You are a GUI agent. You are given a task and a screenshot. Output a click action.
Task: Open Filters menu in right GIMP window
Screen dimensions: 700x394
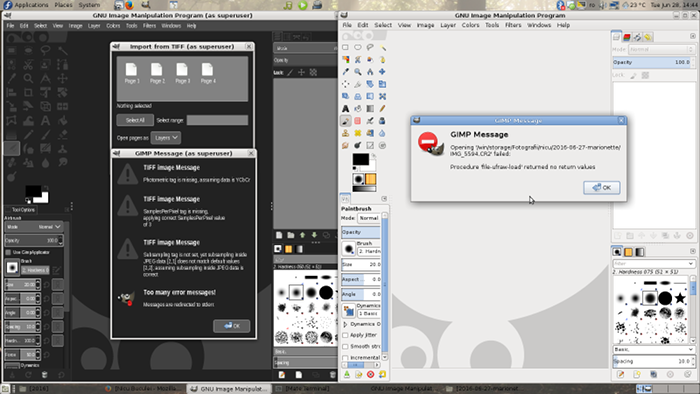[x=513, y=25]
